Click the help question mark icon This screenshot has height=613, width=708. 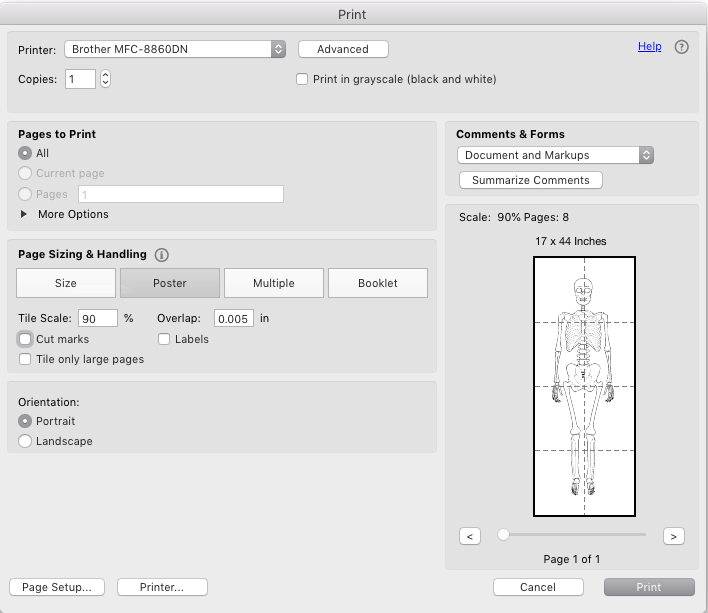[682, 47]
